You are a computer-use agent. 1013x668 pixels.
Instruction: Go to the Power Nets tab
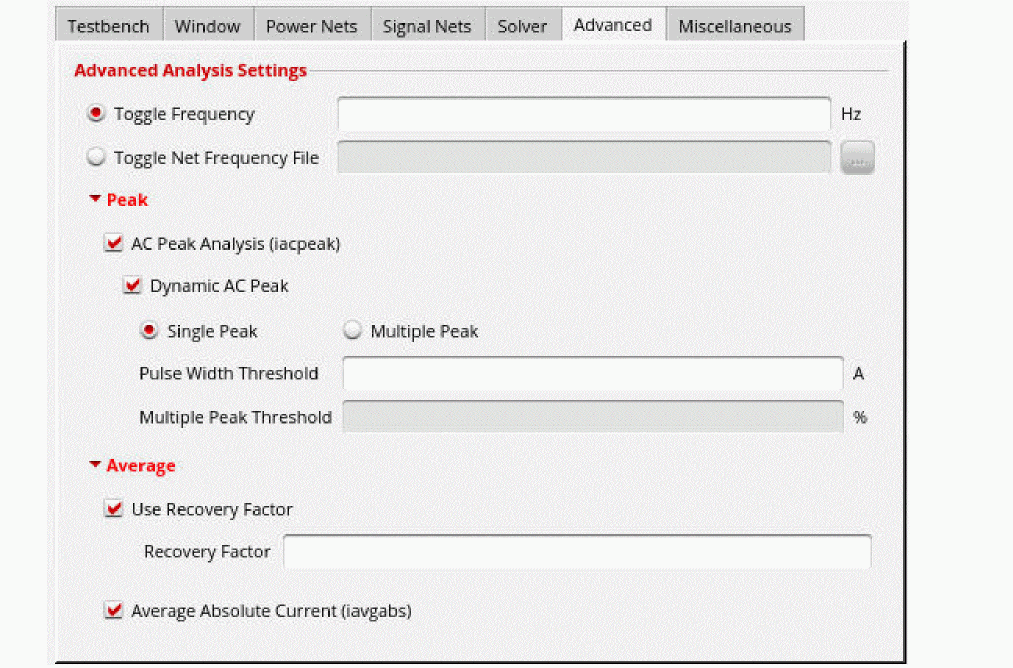[311, 27]
